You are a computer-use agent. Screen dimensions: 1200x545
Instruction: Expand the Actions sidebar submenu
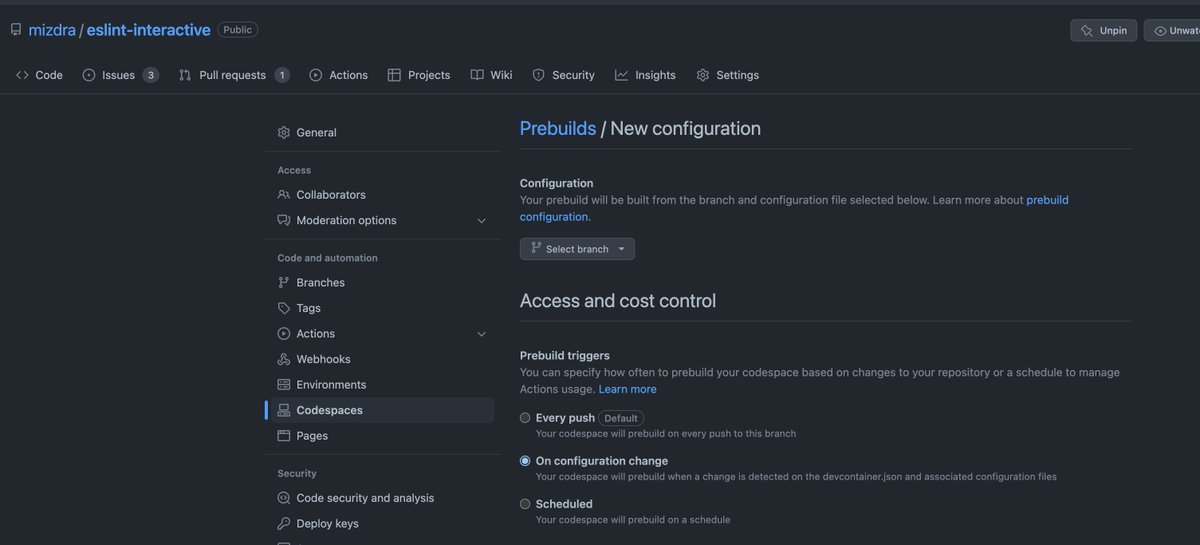point(481,334)
